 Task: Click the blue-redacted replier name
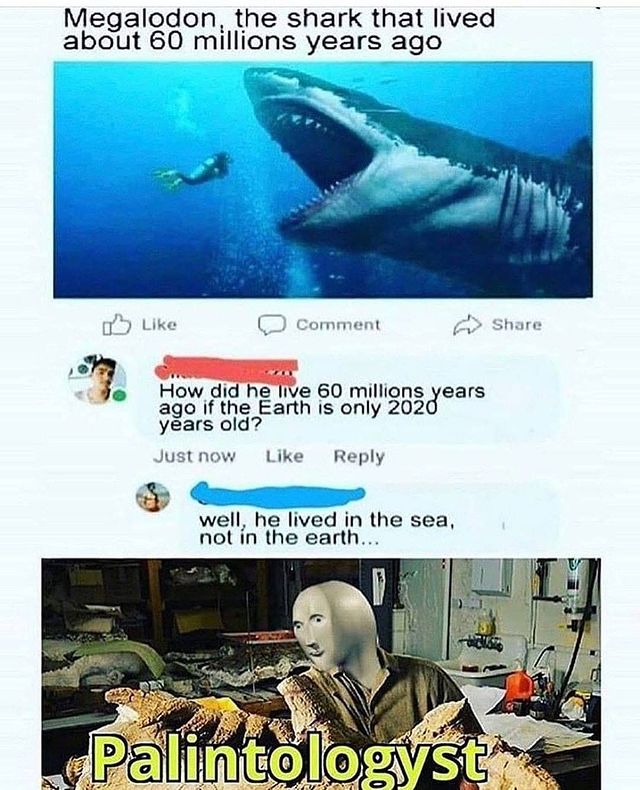(278, 494)
